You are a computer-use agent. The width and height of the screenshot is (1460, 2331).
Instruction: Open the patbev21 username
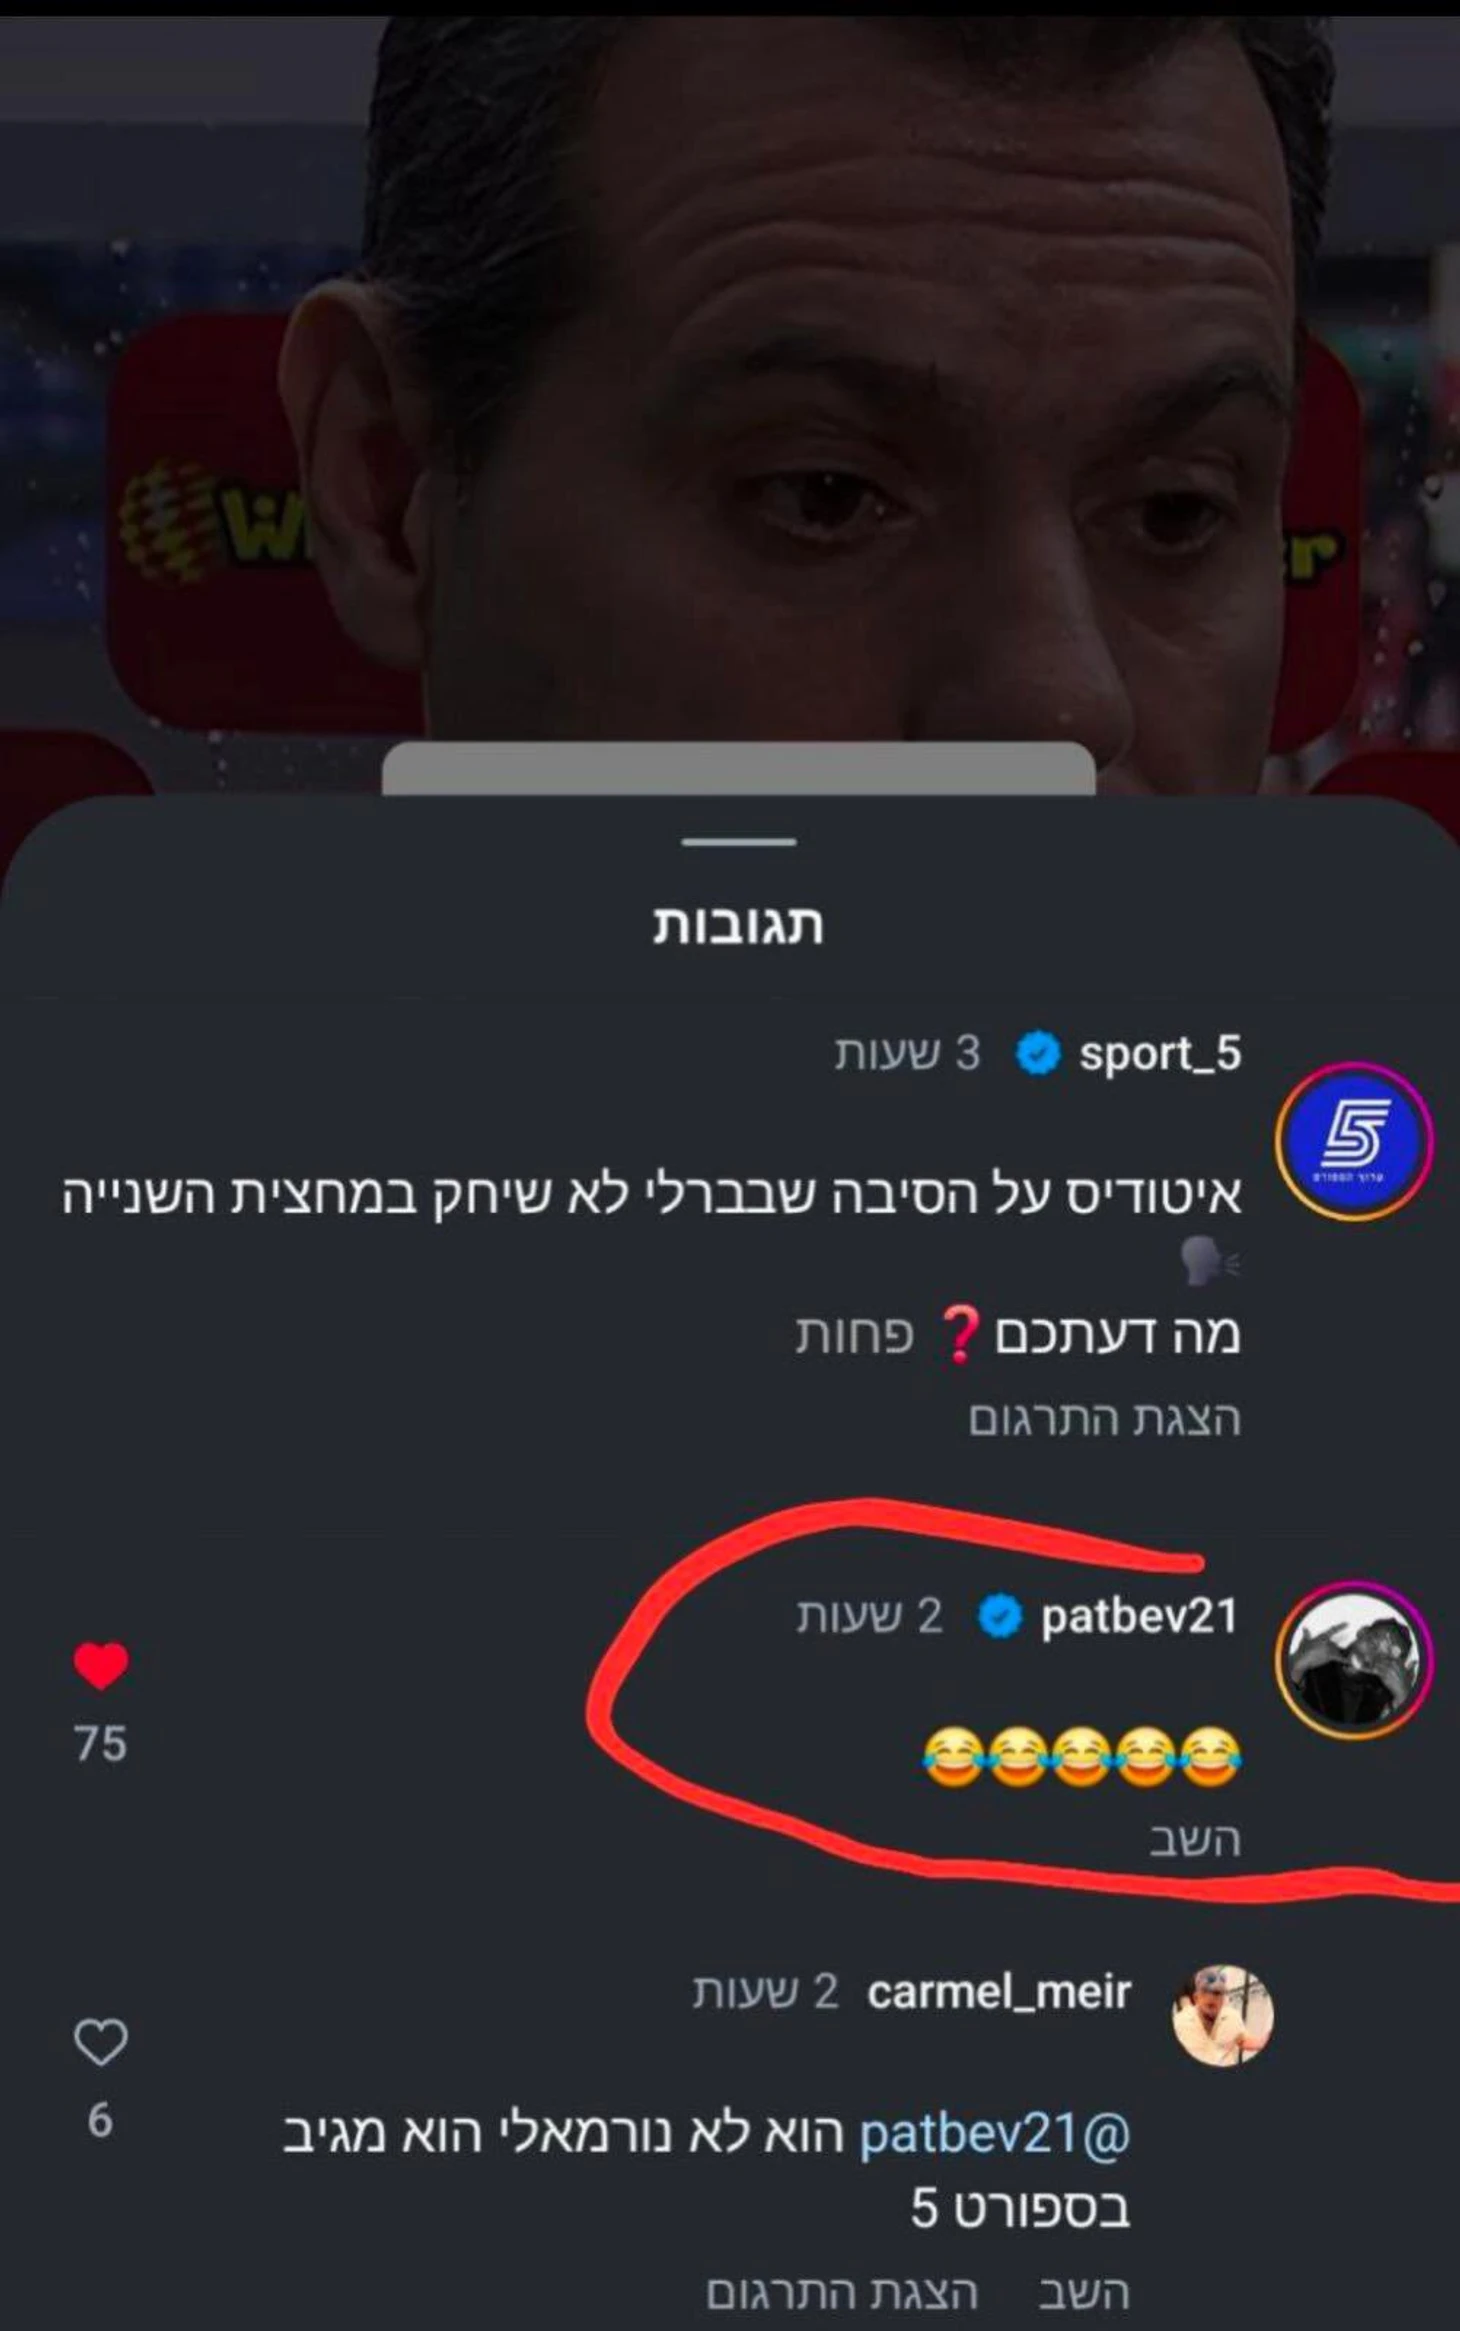click(x=1139, y=1617)
